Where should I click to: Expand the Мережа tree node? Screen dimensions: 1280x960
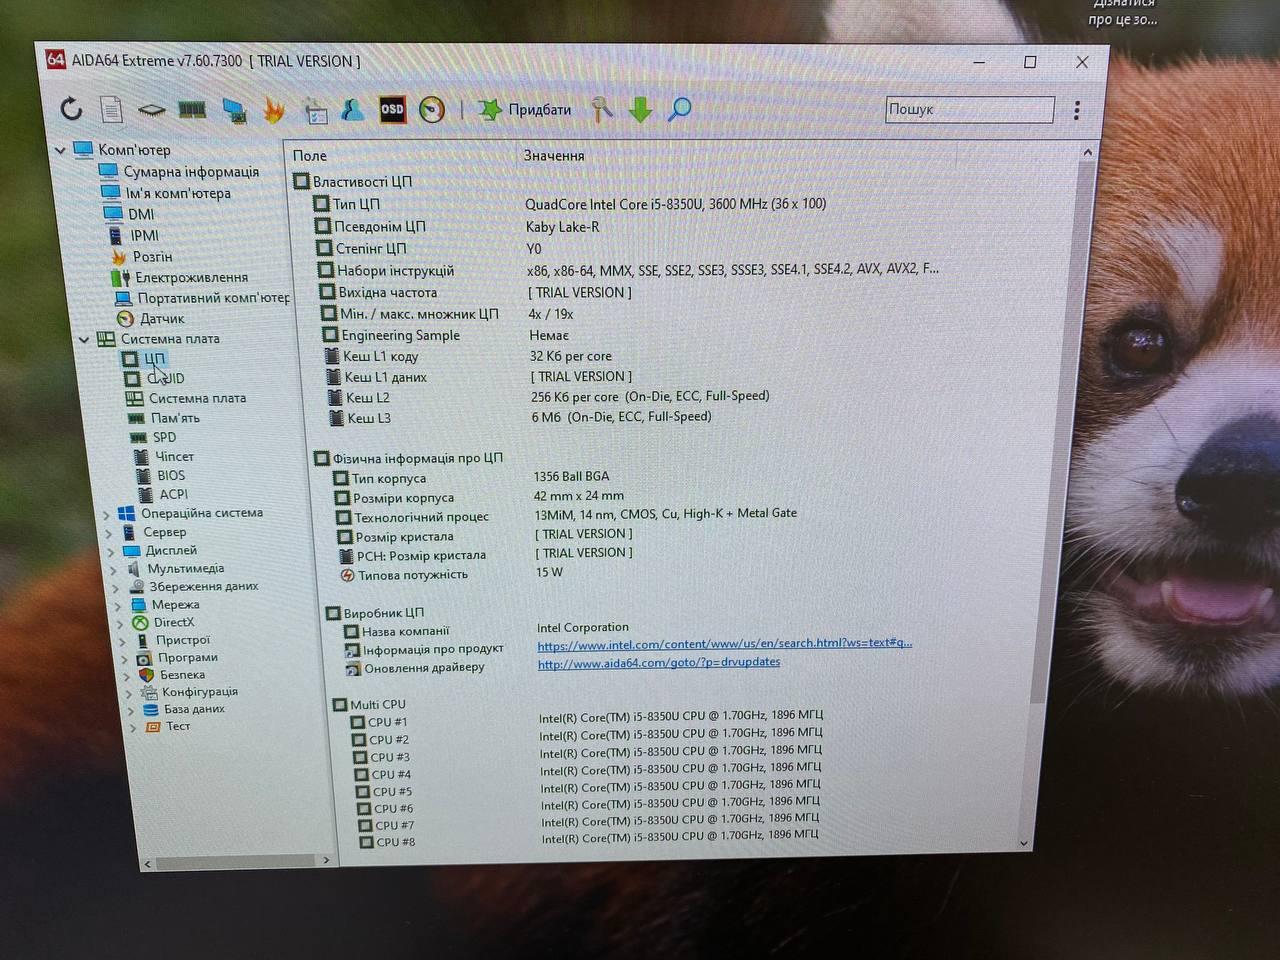[x=118, y=606]
